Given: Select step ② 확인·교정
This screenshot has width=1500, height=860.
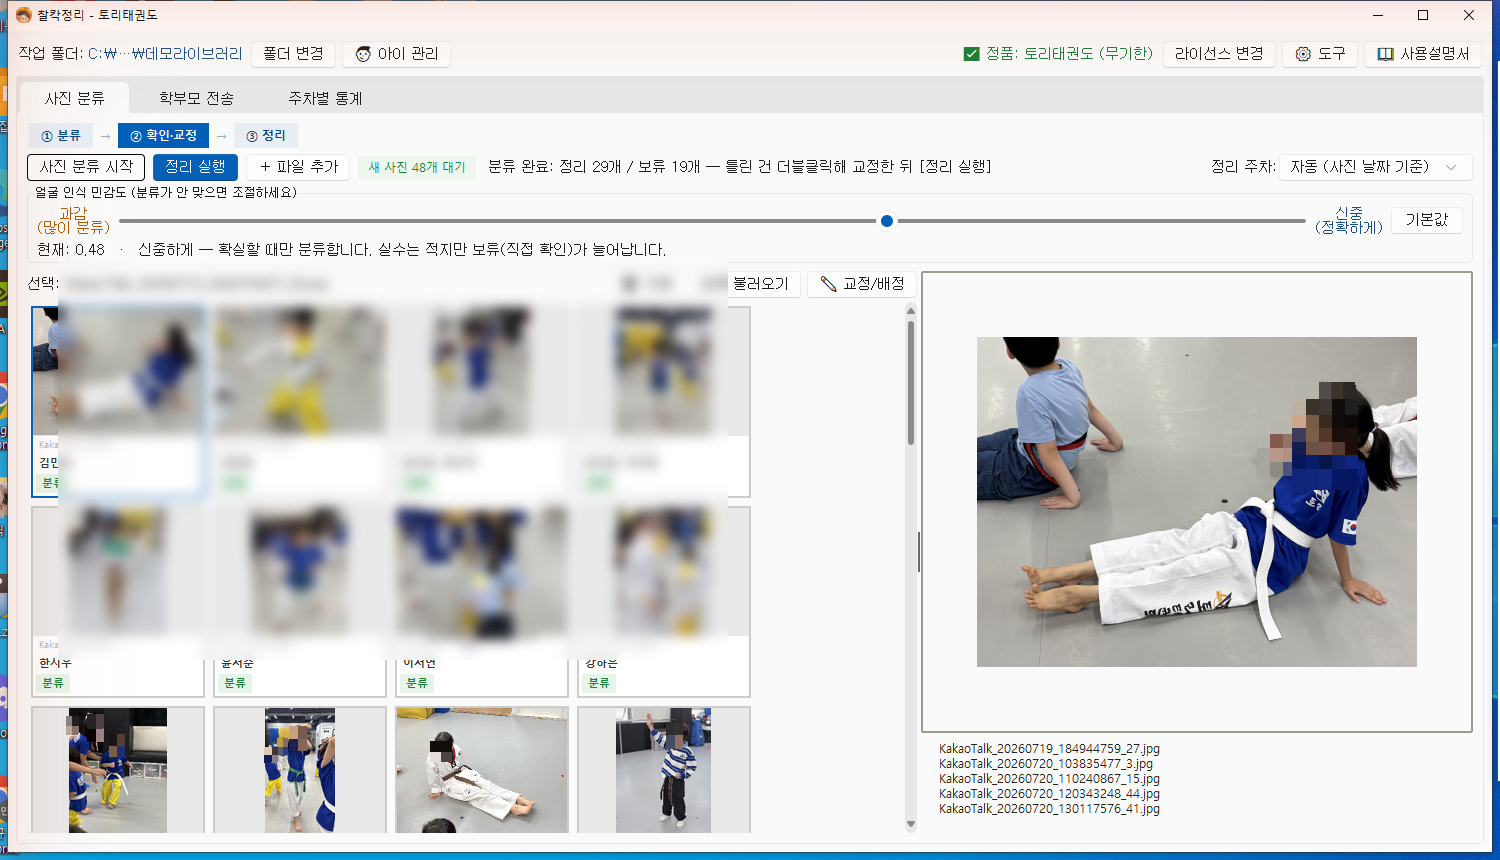Looking at the screenshot, I should point(163,136).
